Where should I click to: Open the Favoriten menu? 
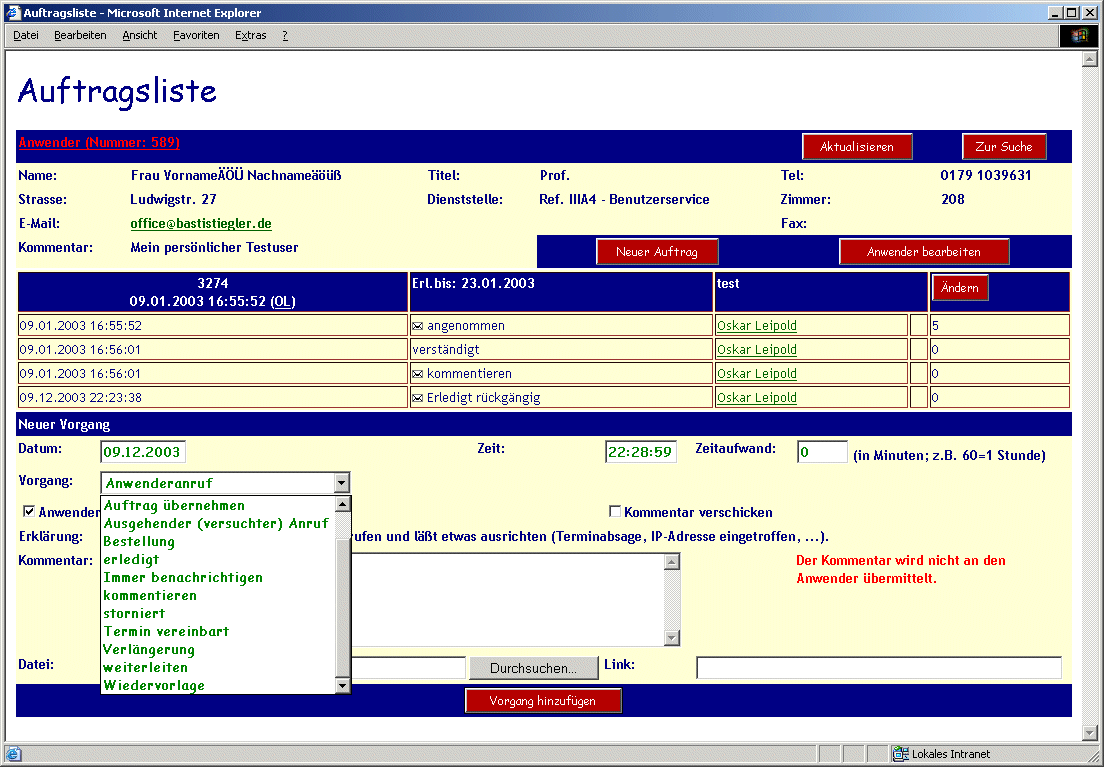point(196,35)
